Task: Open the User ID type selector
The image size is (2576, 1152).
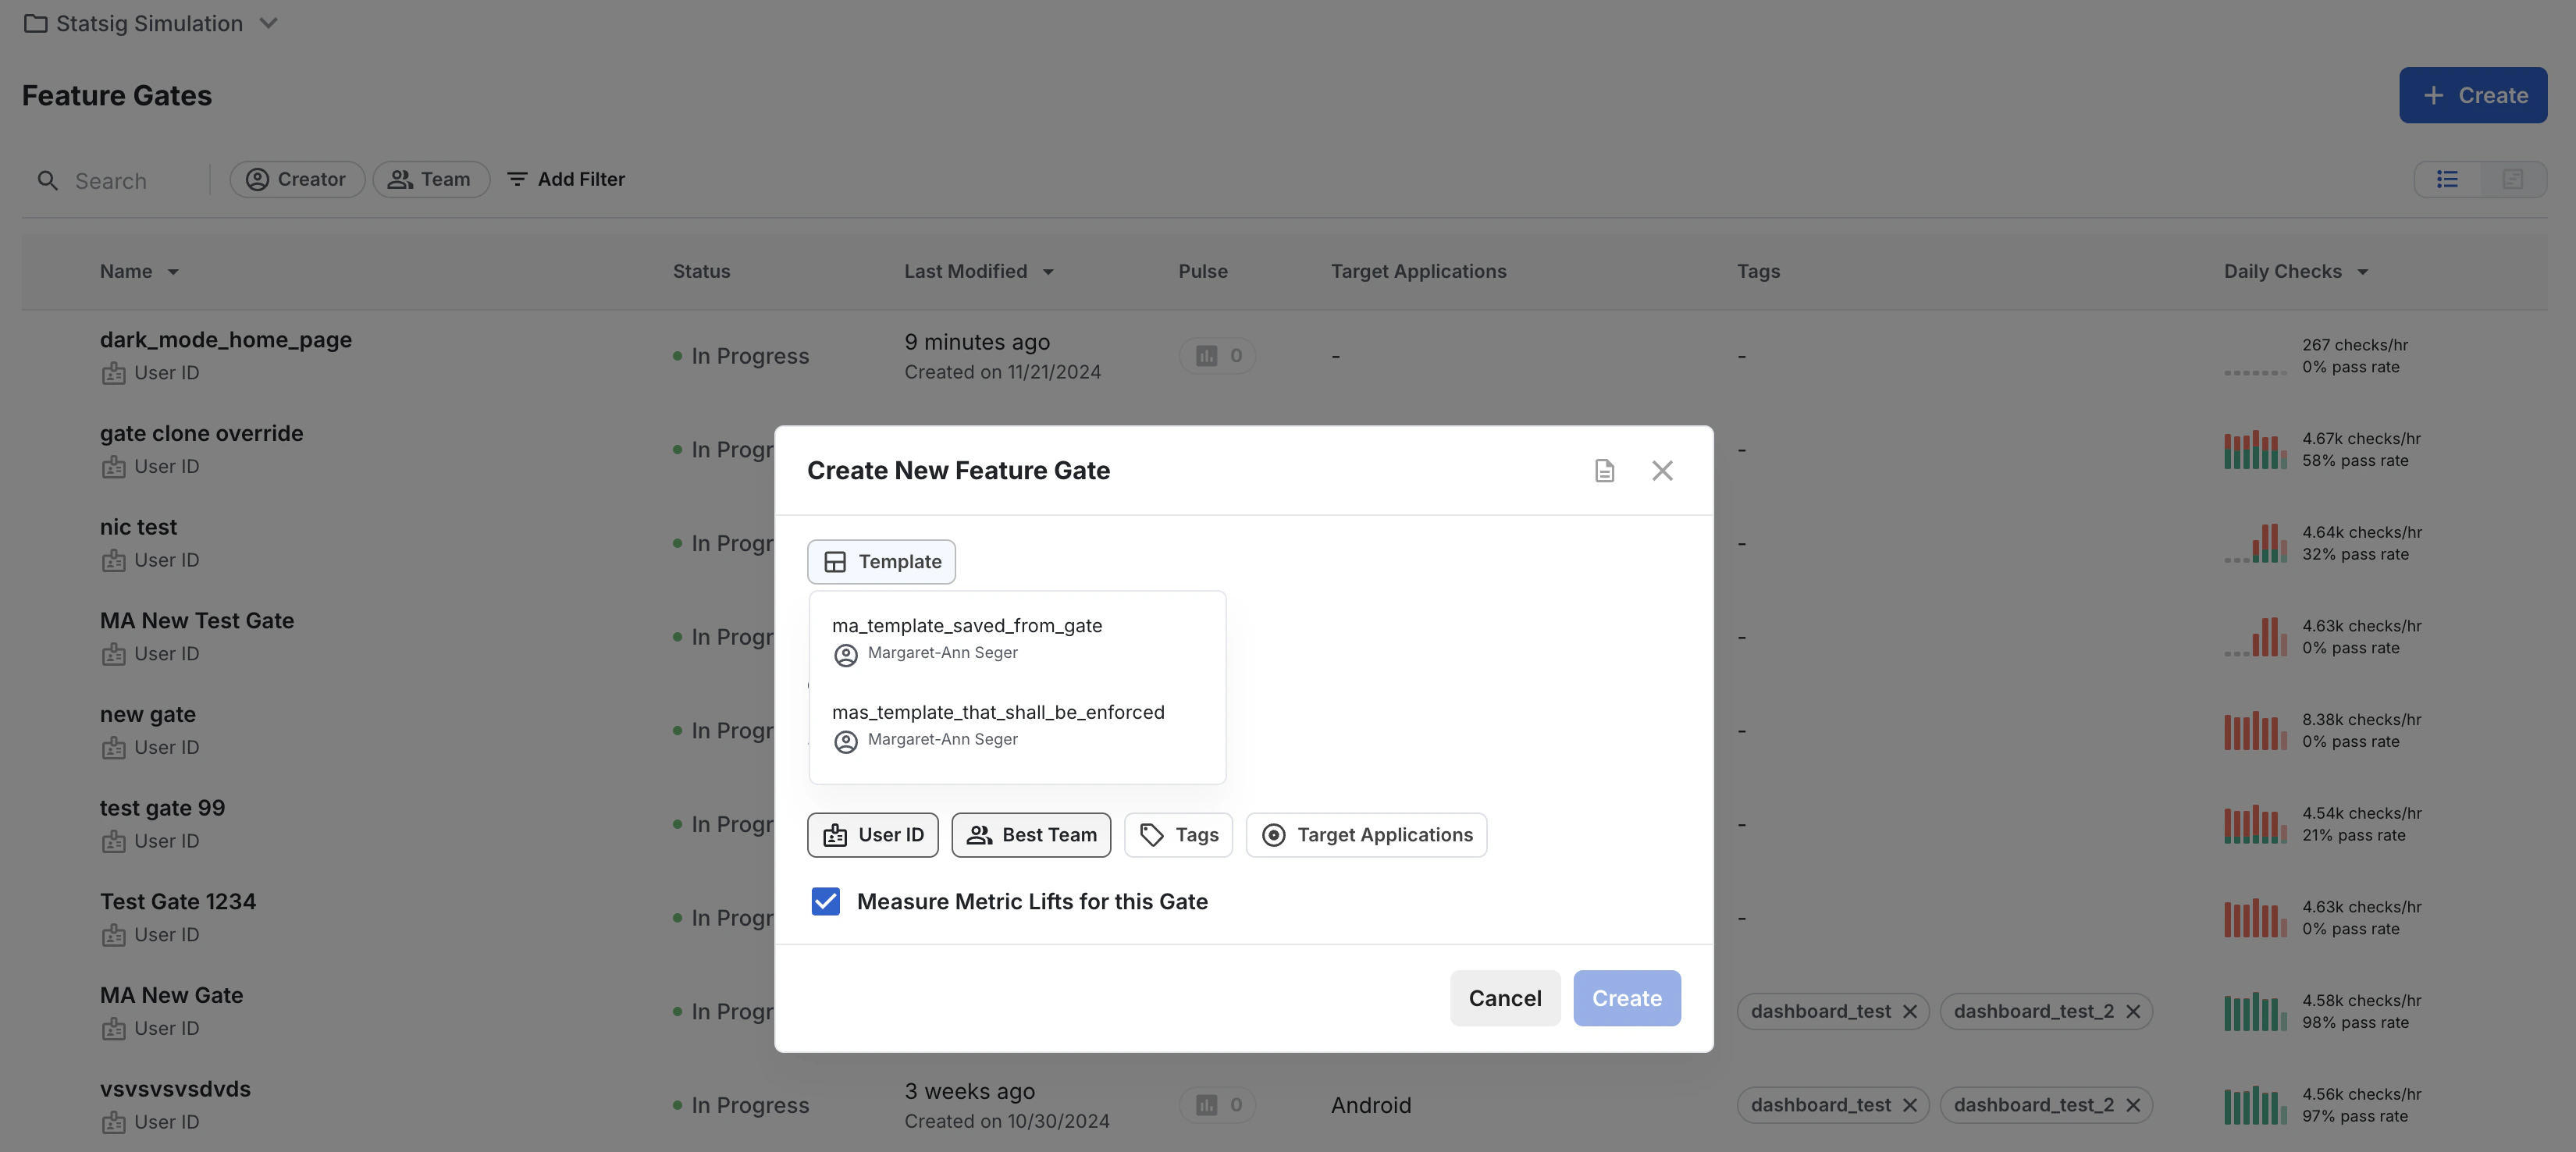Action: point(872,834)
